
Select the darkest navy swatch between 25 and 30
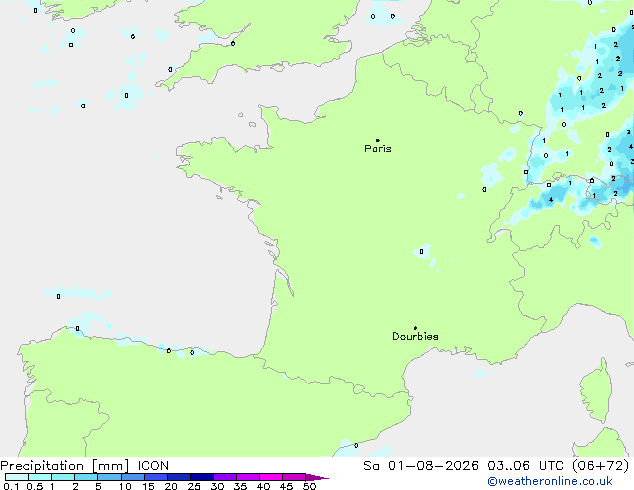pyautogui.click(x=202, y=477)
